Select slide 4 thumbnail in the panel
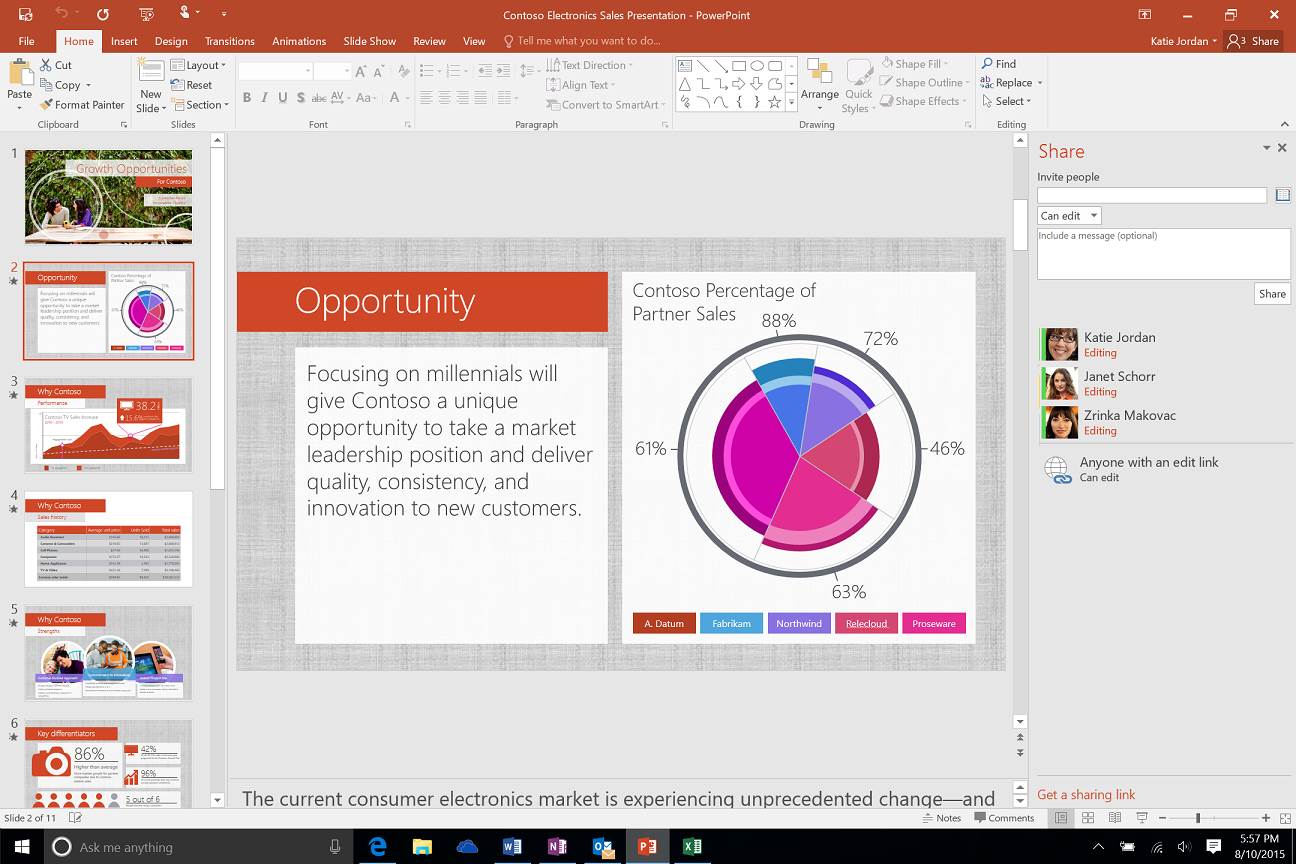The height and width of the screenshot is (864, 1296). coord(108,539)
